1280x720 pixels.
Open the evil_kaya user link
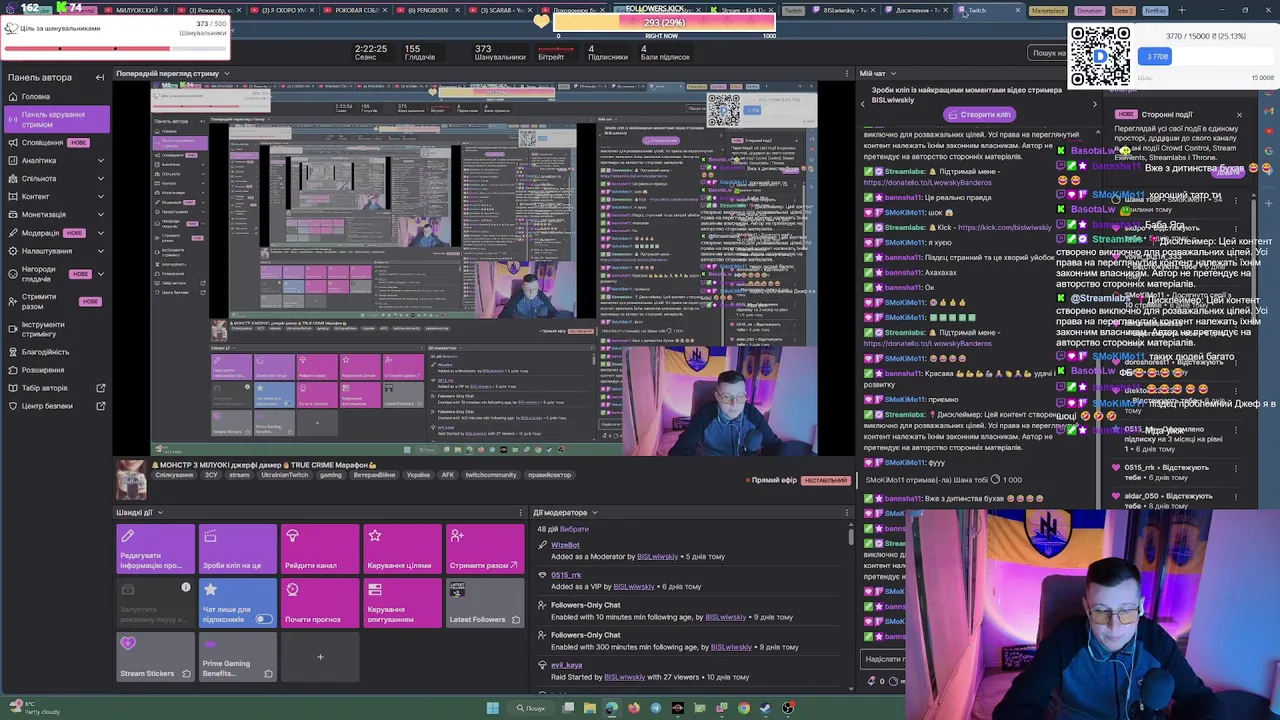566,665
